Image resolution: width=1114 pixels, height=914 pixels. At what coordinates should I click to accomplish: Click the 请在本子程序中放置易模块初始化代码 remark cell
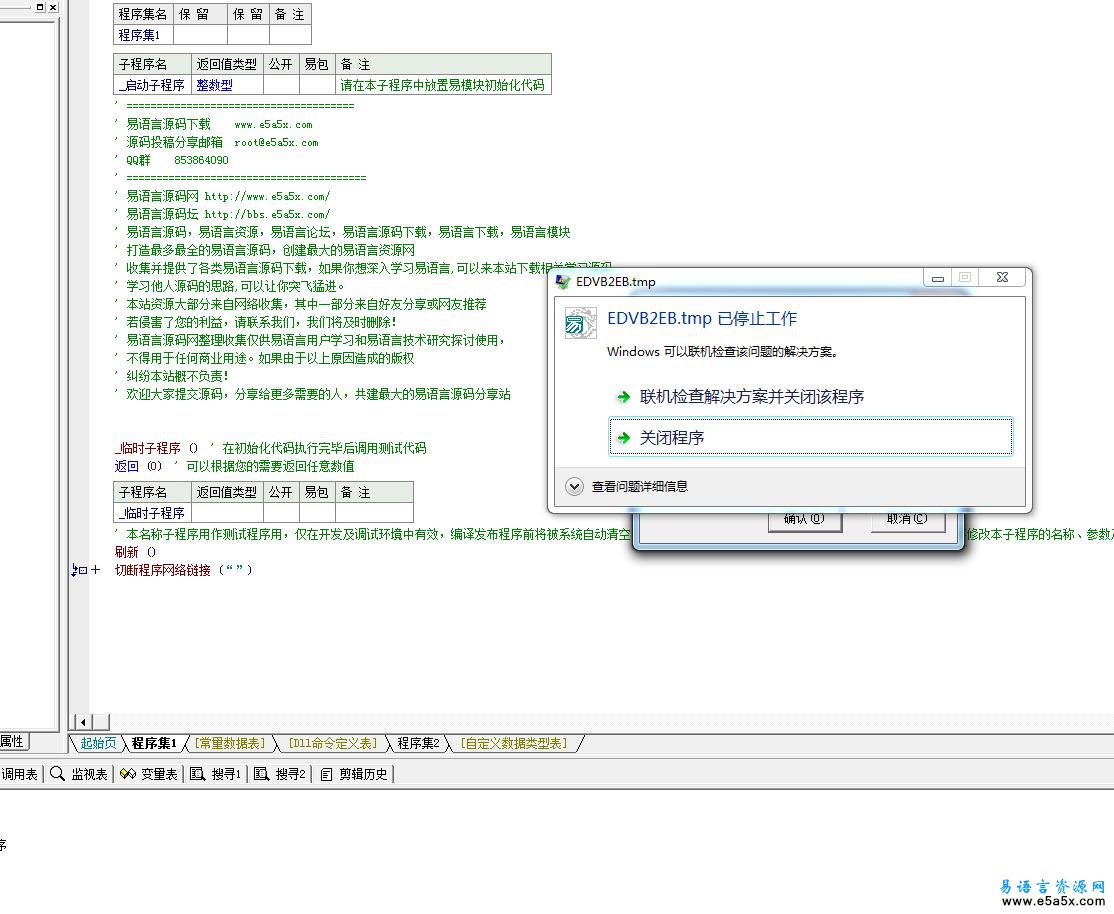(x=443, y=85)
